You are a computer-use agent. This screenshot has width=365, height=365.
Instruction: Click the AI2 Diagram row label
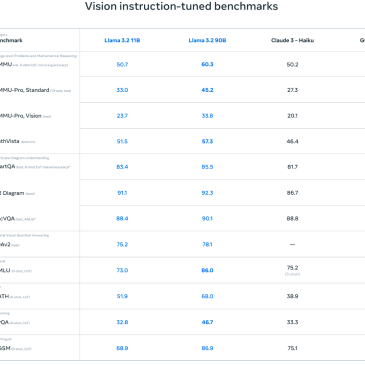12,193
